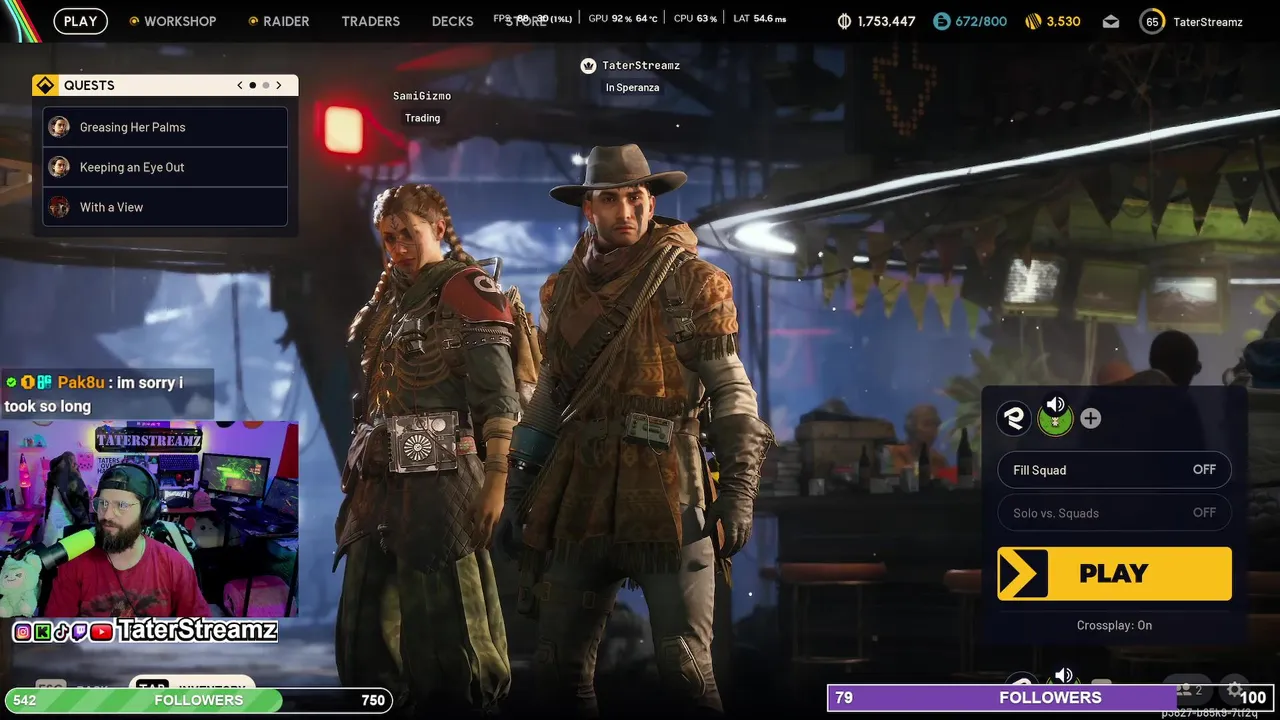Viewport: 1280px width, 720px height.
Task: Open the mail inbox envelope icon
Action: (1111, 21)
